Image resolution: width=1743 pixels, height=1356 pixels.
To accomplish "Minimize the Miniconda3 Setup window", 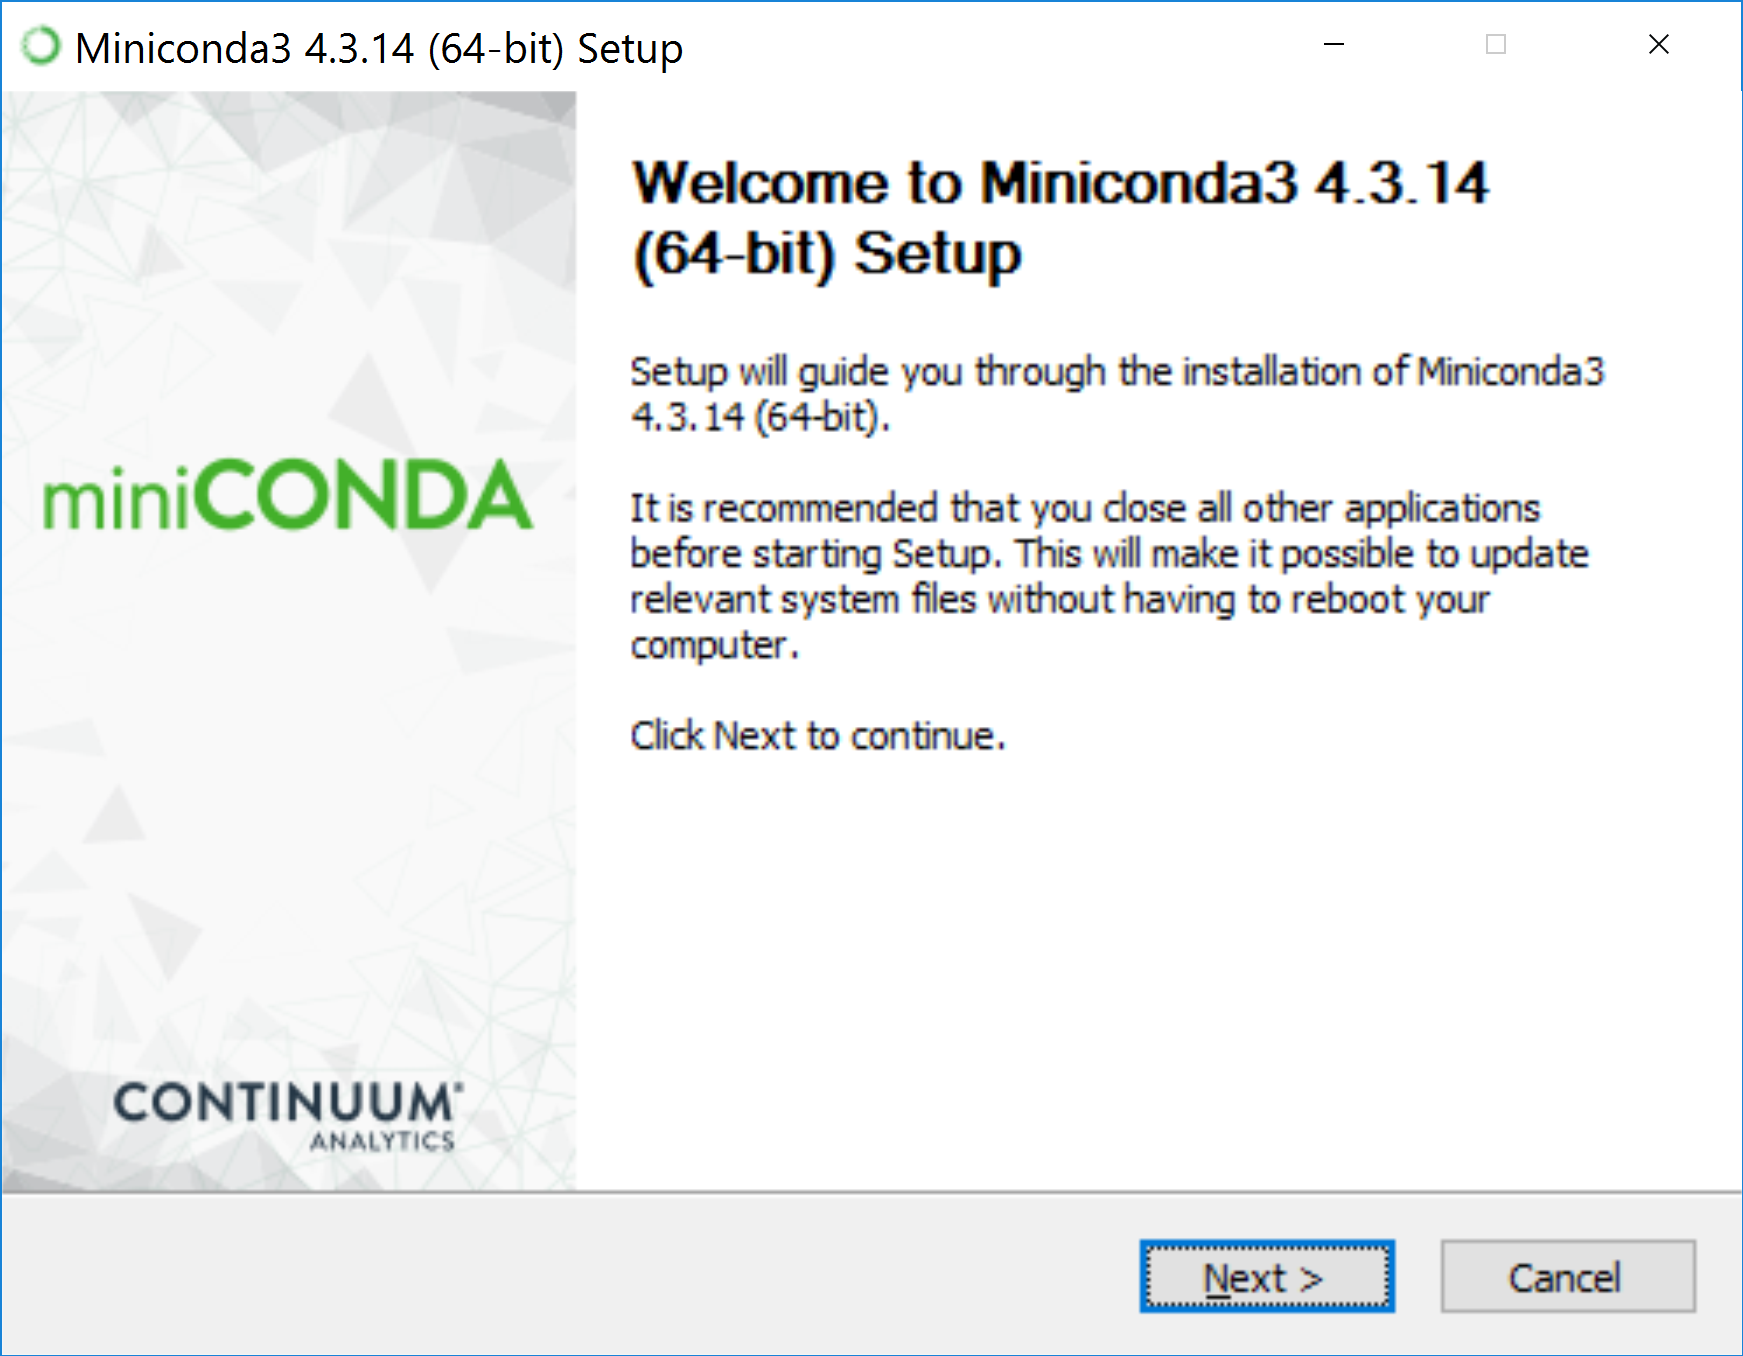I will [x=1333, y=45].
